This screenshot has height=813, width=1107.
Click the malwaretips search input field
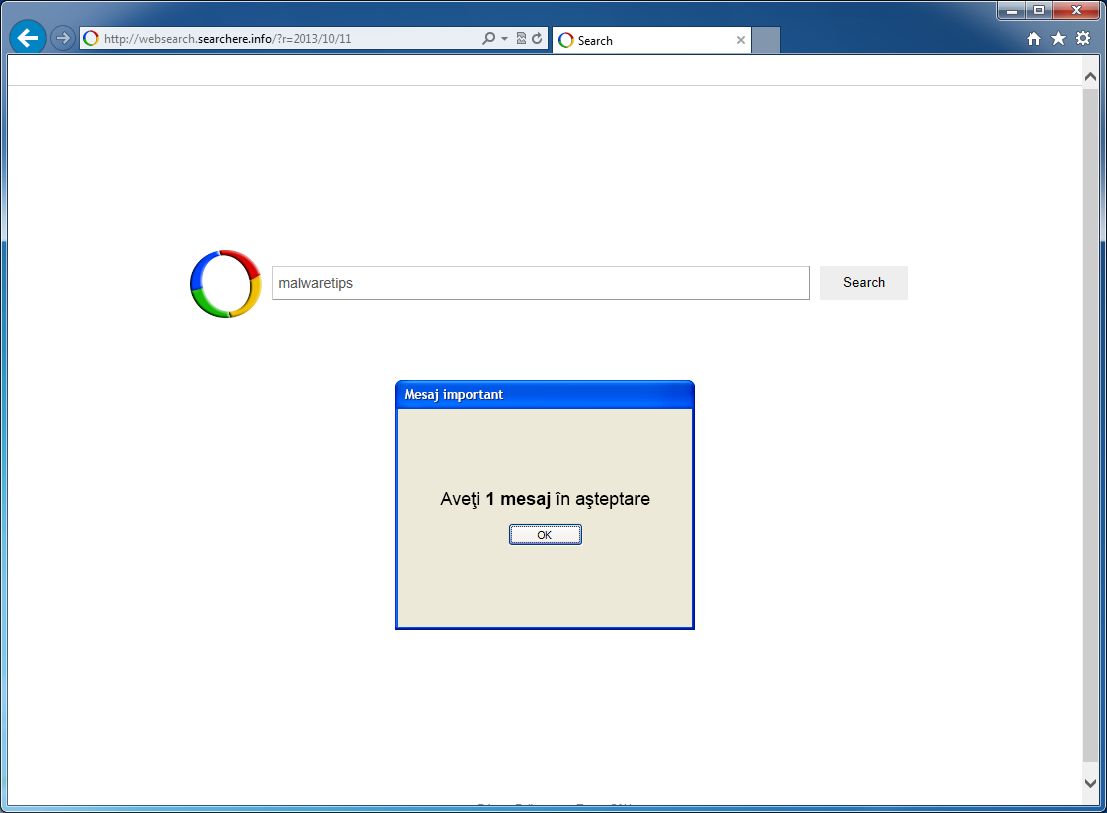pos(540,283)
